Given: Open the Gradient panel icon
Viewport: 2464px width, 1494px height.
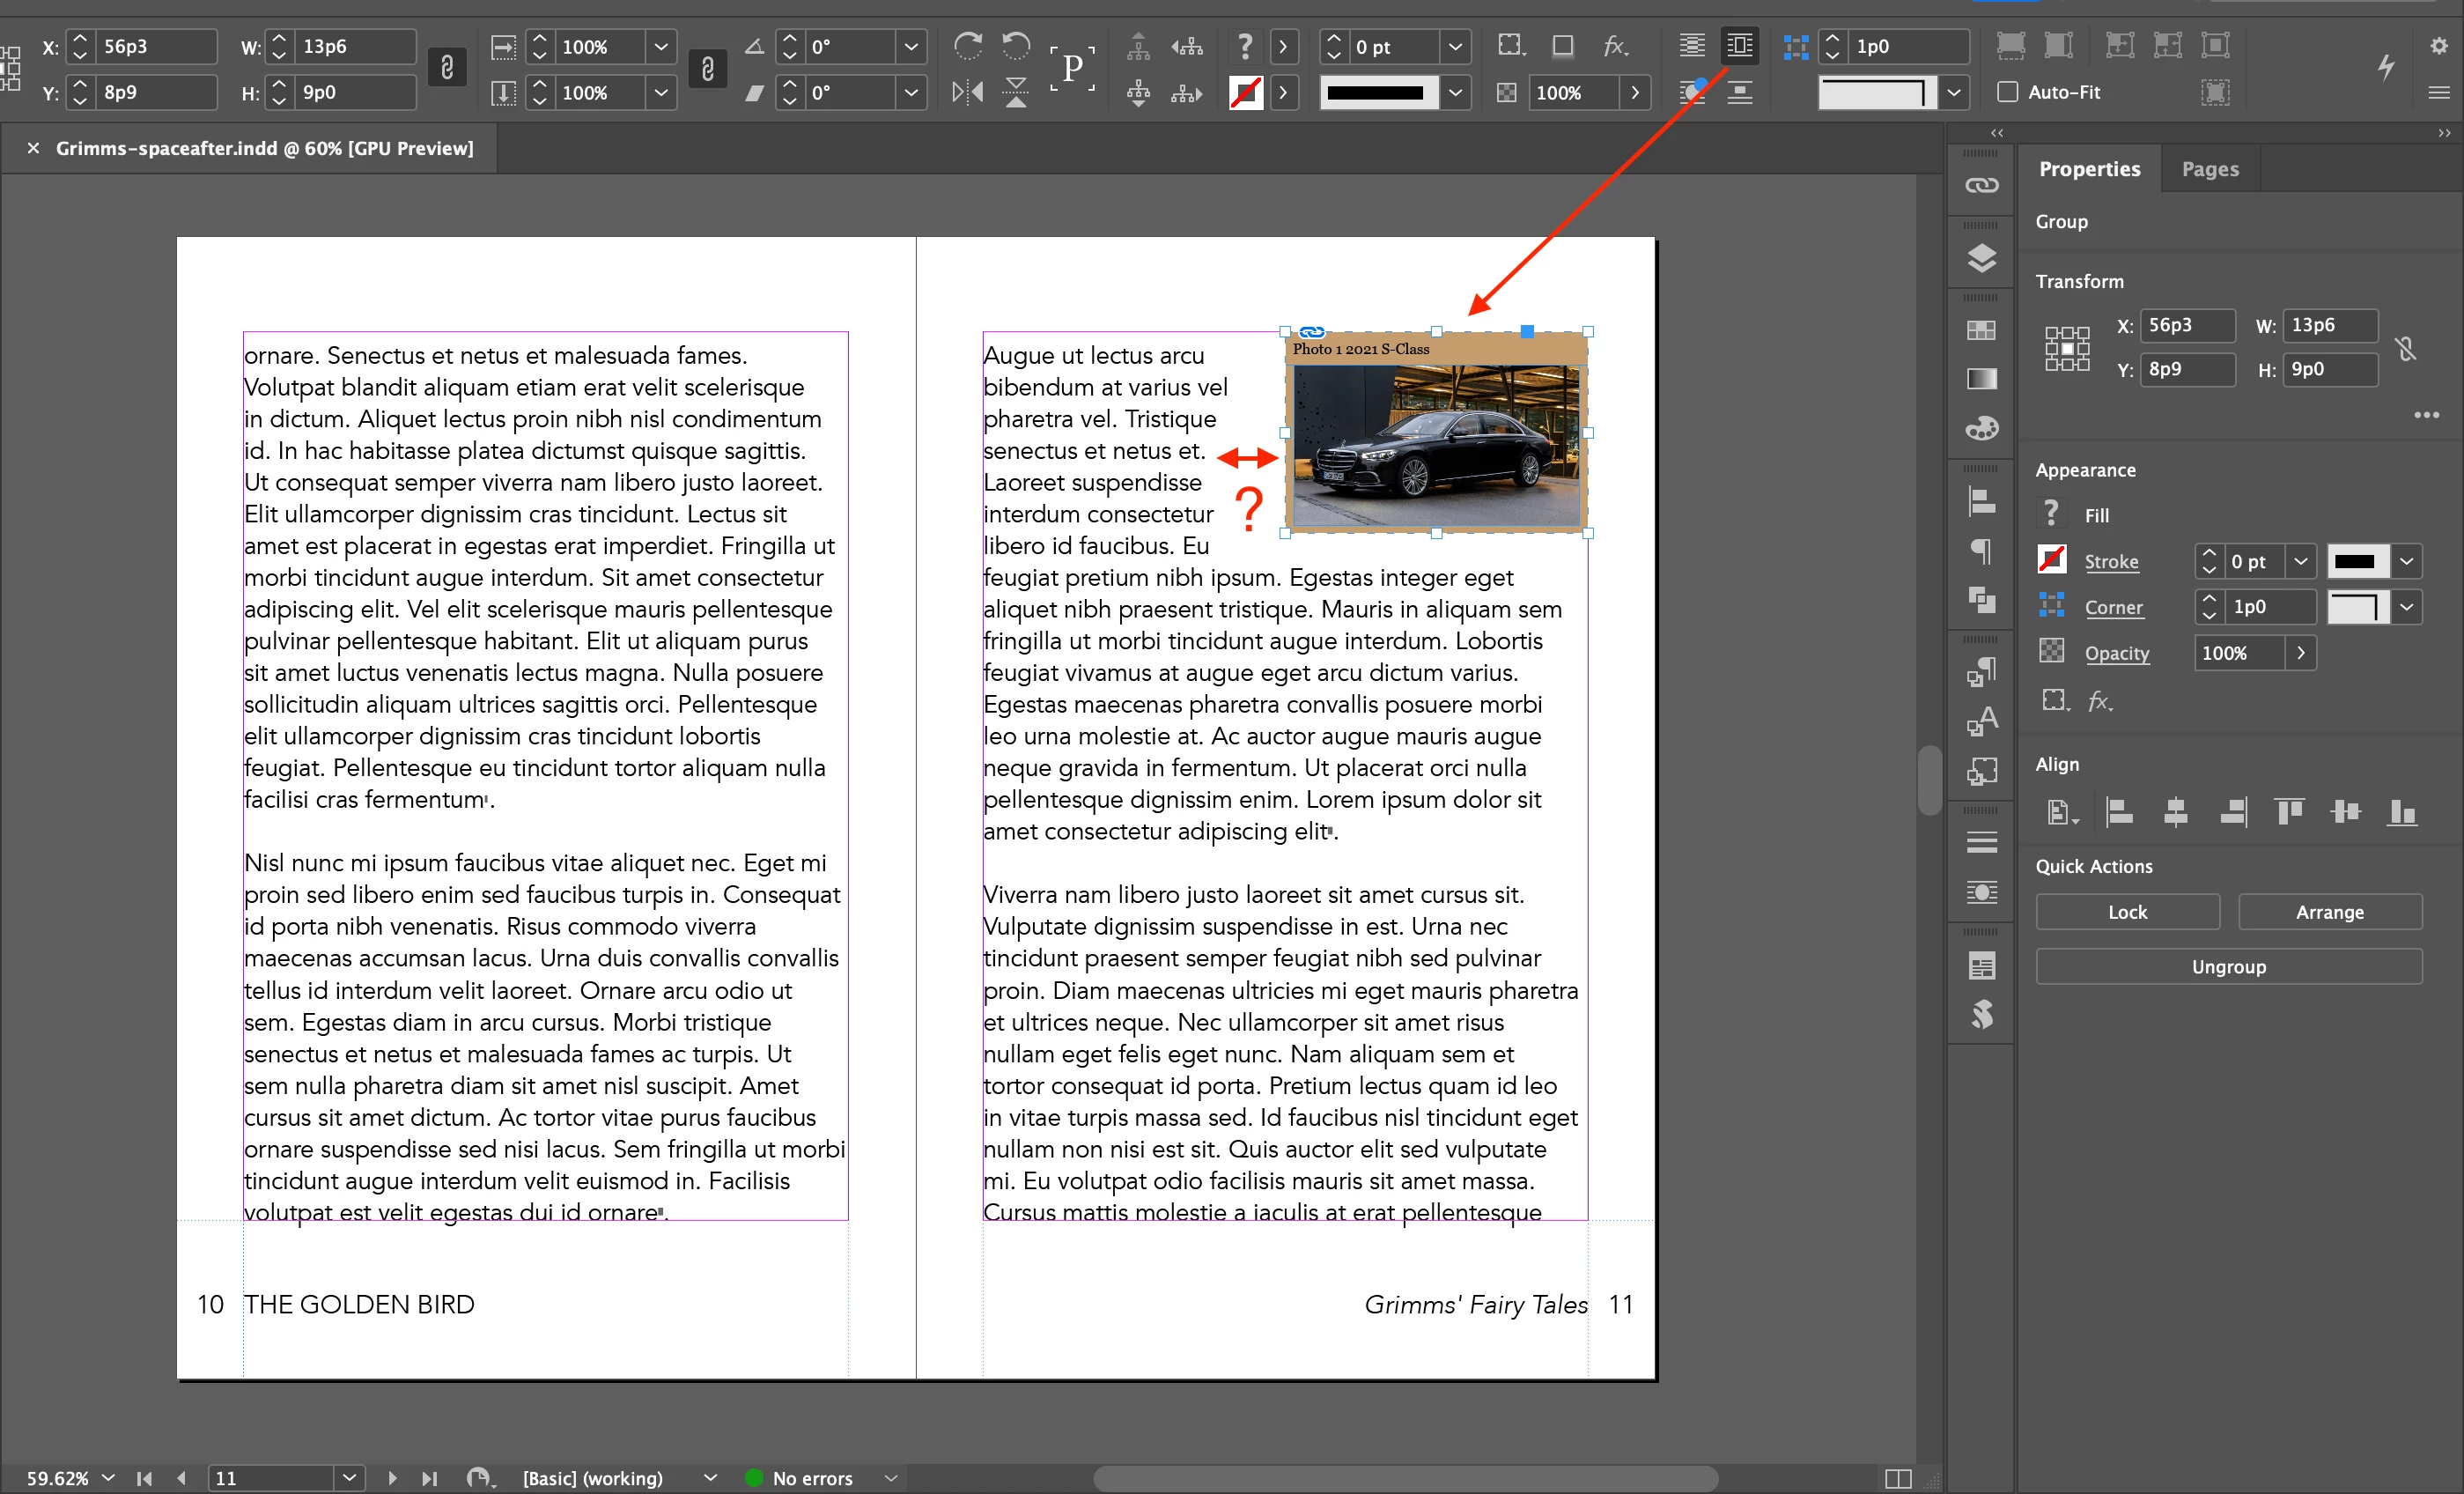Looking at the screenshot, I should 1981,378.
